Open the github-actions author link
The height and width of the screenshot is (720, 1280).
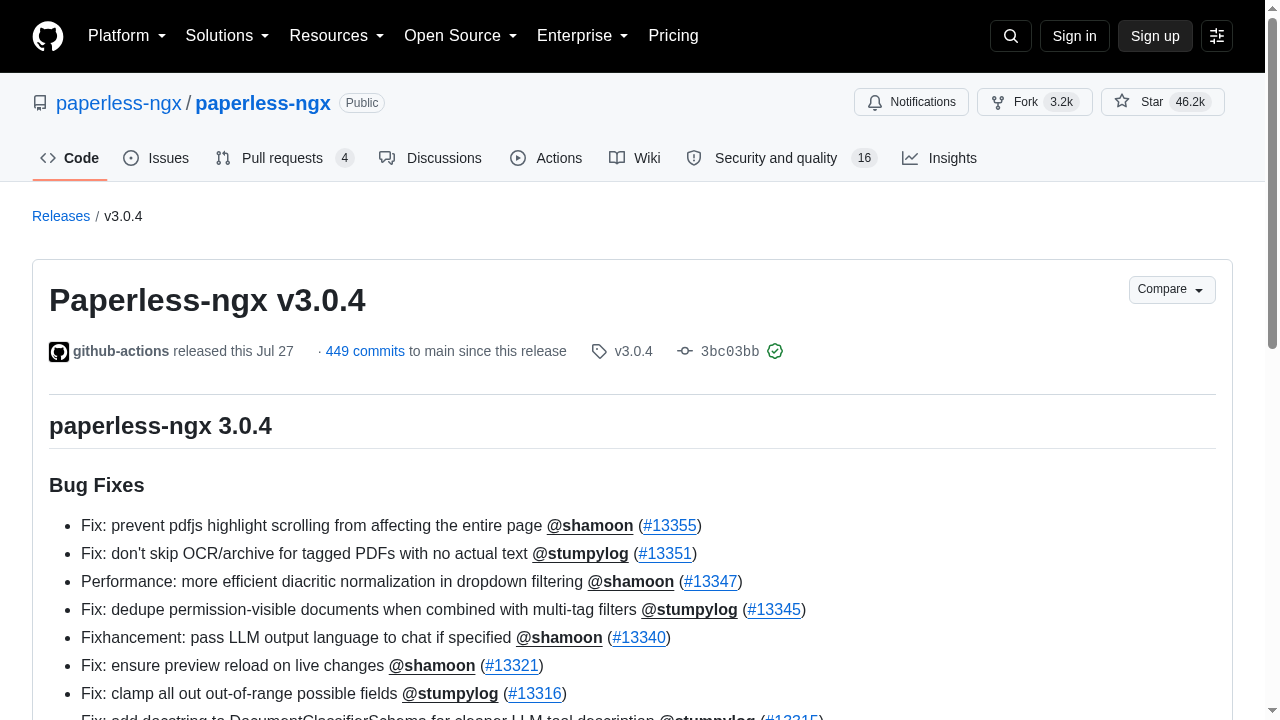(x=121, y=351)
